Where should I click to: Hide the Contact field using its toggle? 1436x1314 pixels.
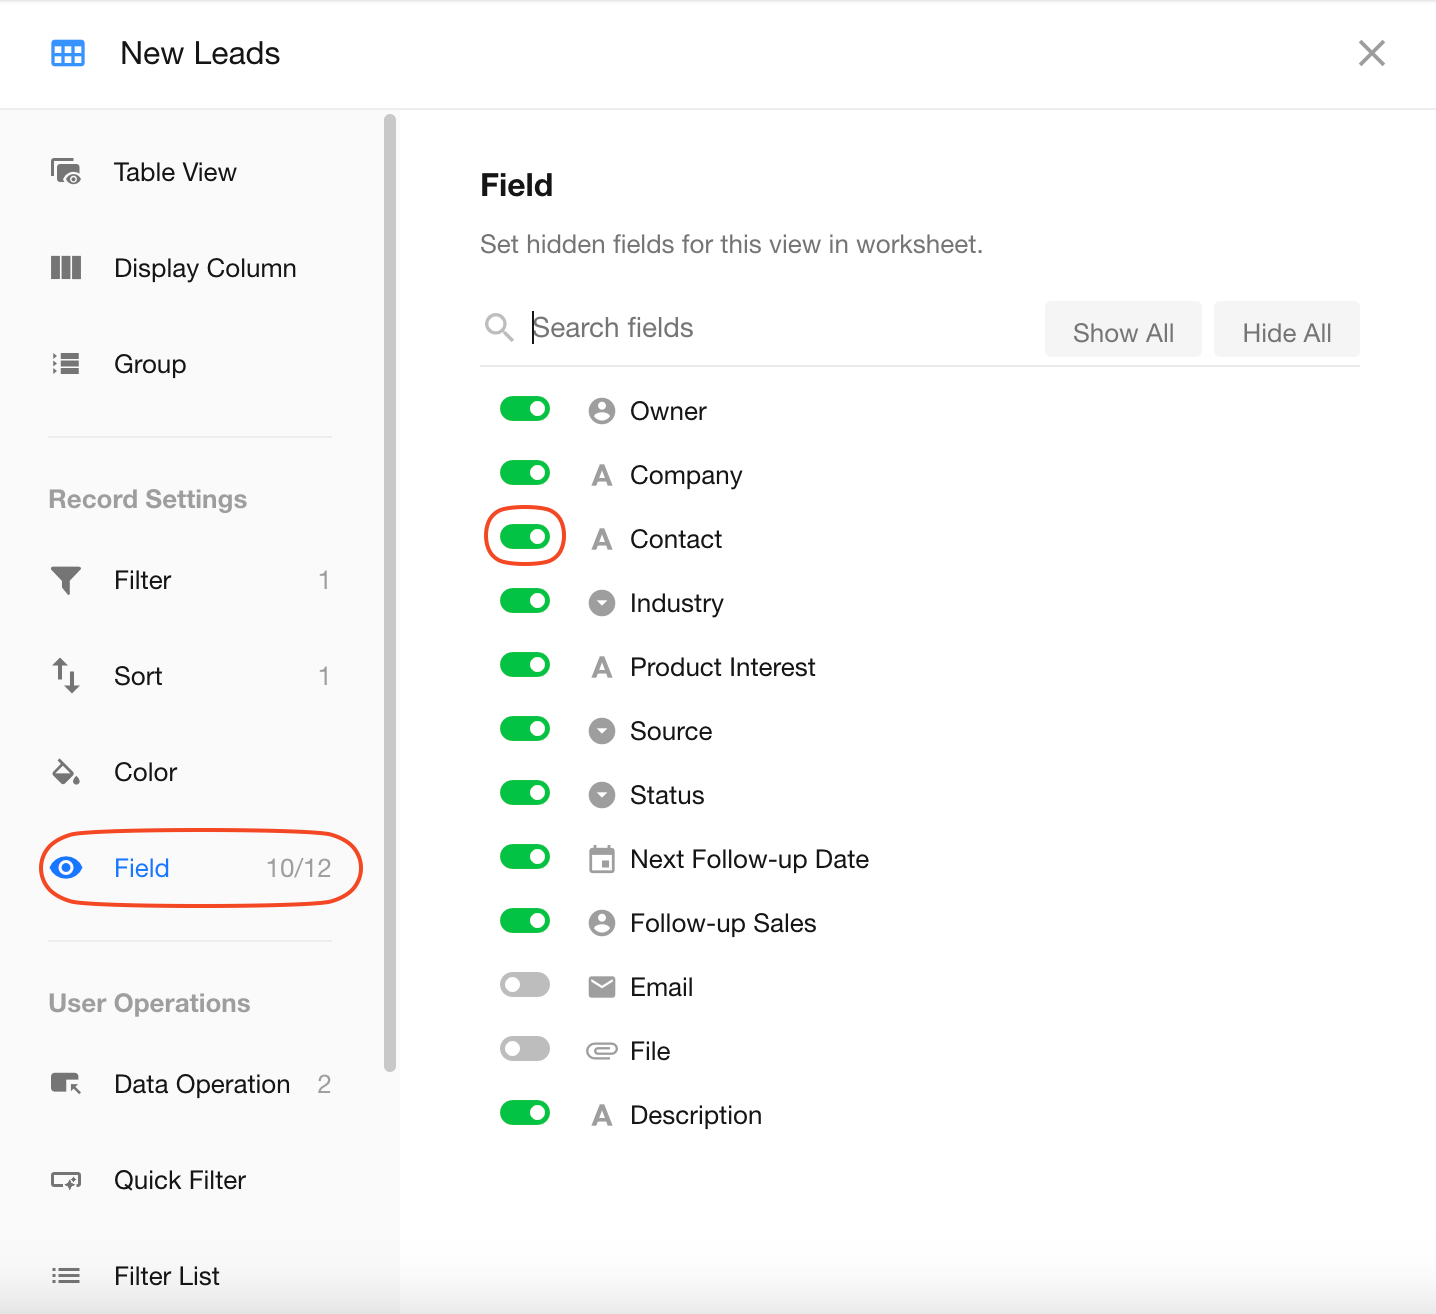click(525, 537)
